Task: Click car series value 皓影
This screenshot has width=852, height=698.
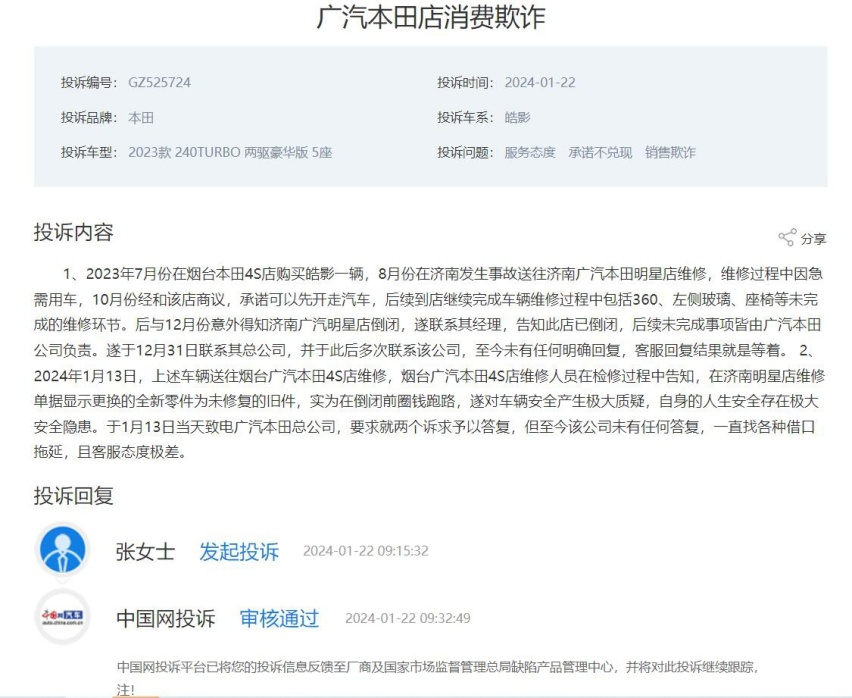Action: point(517,117)
